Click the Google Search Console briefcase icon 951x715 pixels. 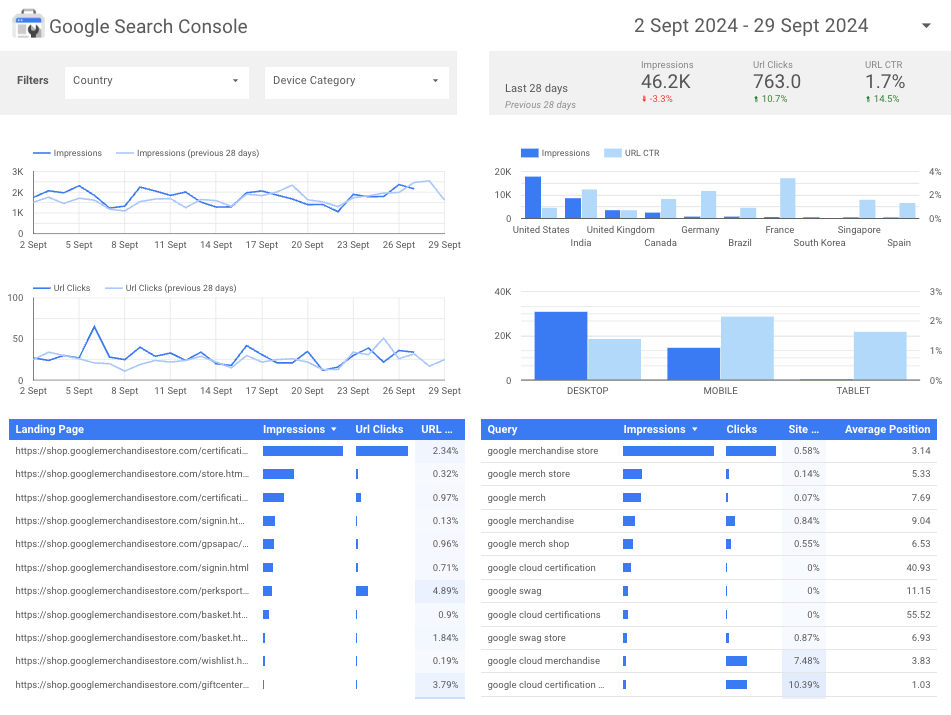tap(29, 25)
